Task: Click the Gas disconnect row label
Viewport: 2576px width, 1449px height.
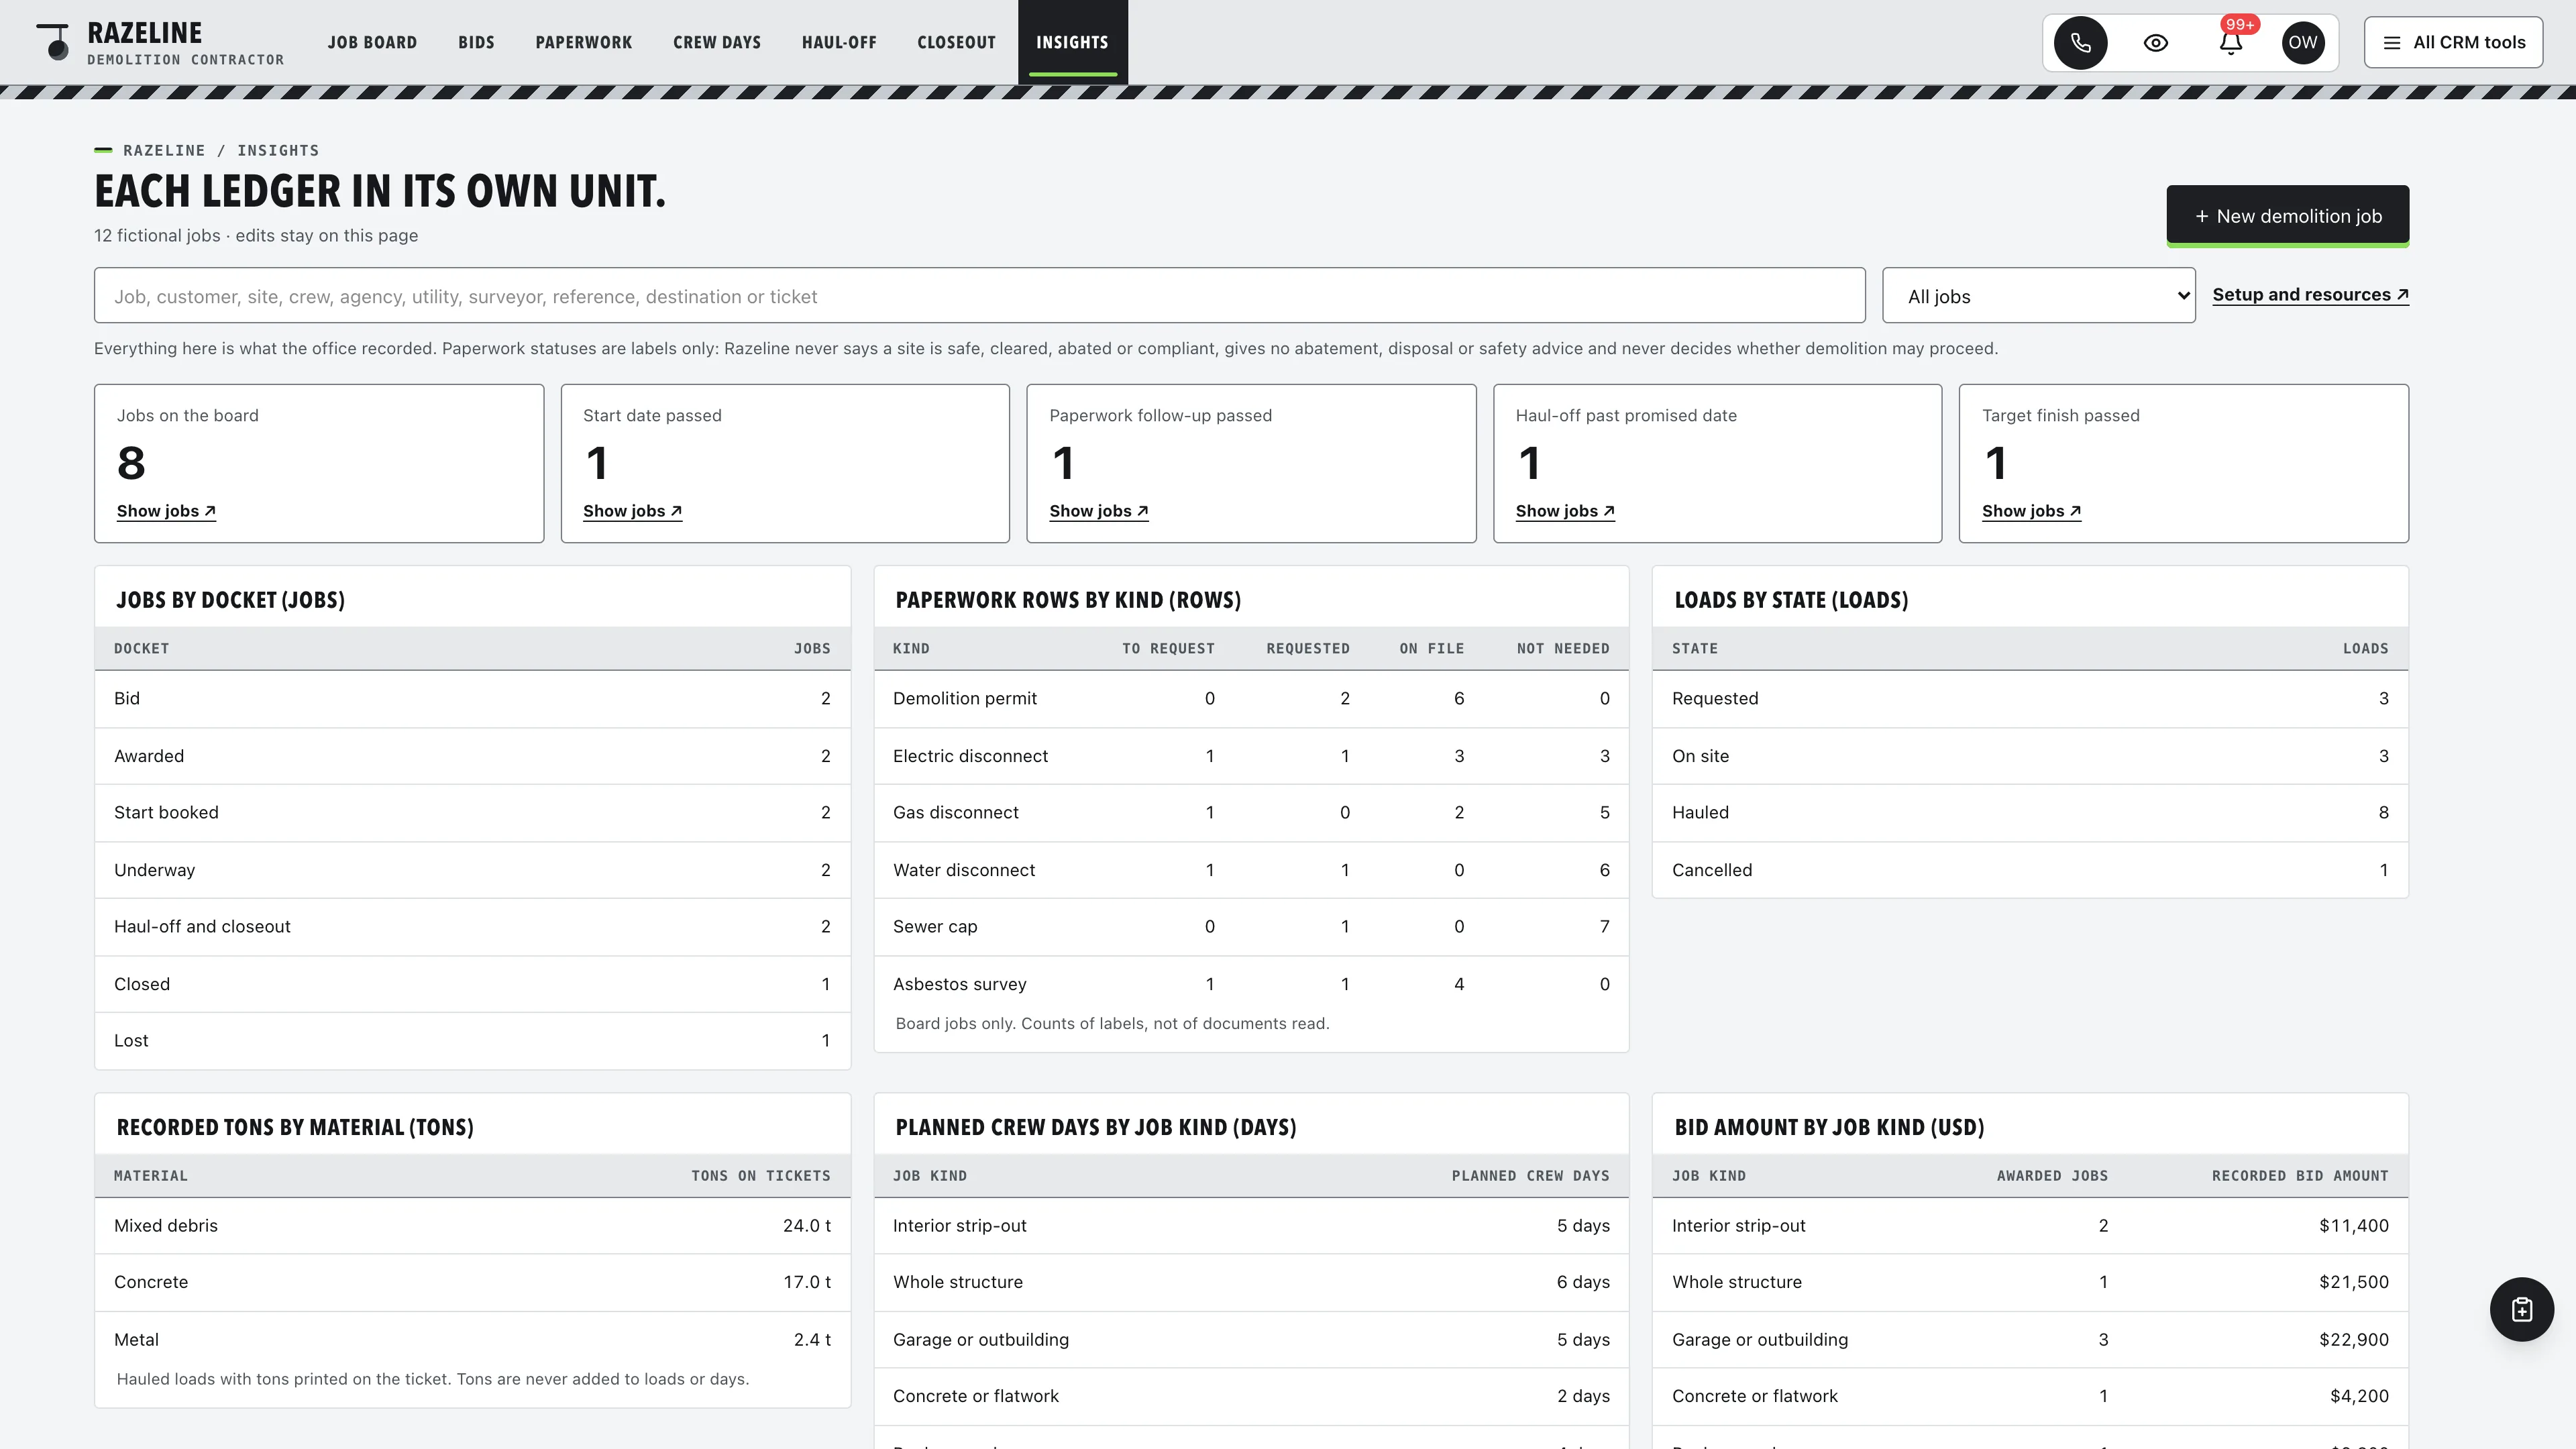Action: tap(955, 813)
